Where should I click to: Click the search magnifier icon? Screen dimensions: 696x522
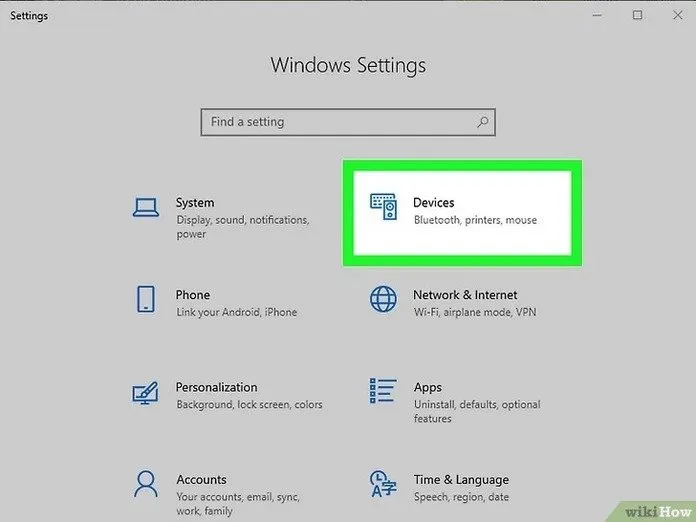click(x=483, y=122)
